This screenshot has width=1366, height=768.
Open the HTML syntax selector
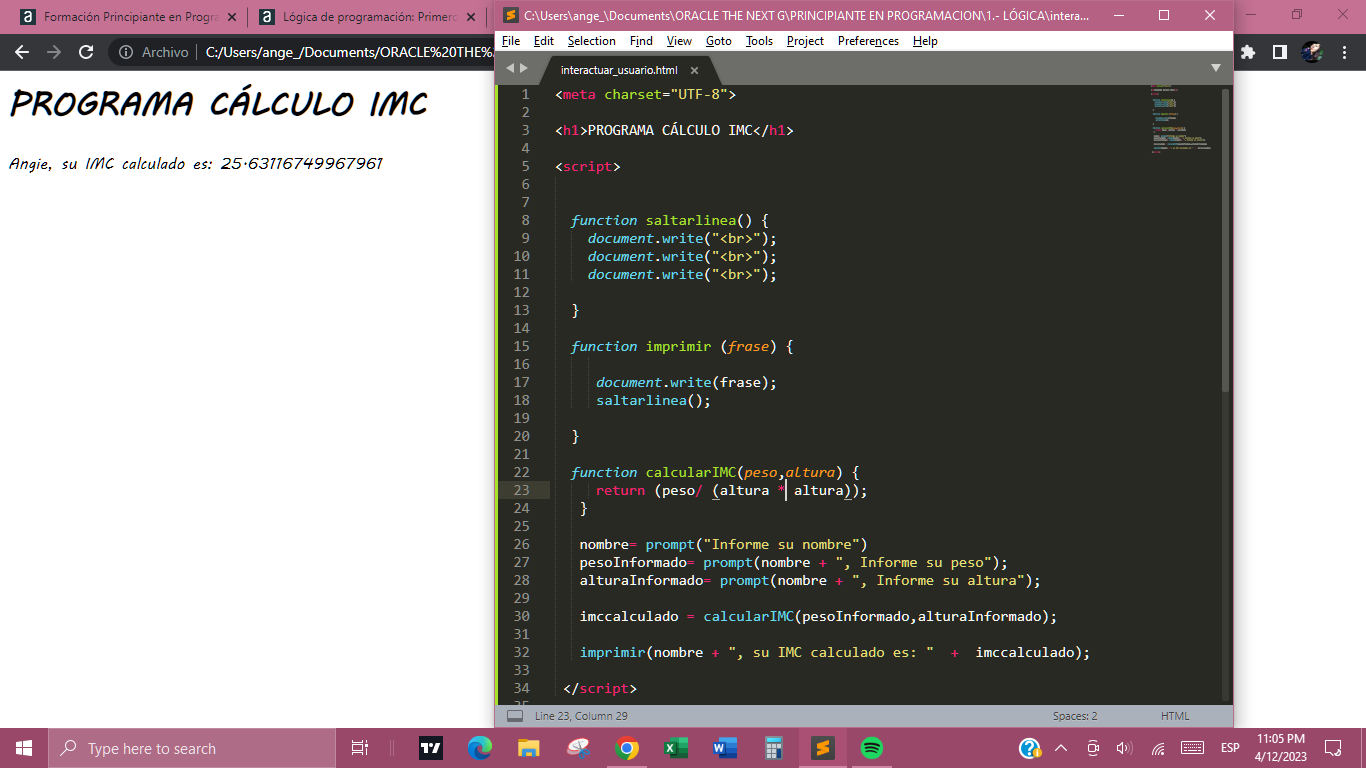pyautogui.click(x=1175, y=716)
